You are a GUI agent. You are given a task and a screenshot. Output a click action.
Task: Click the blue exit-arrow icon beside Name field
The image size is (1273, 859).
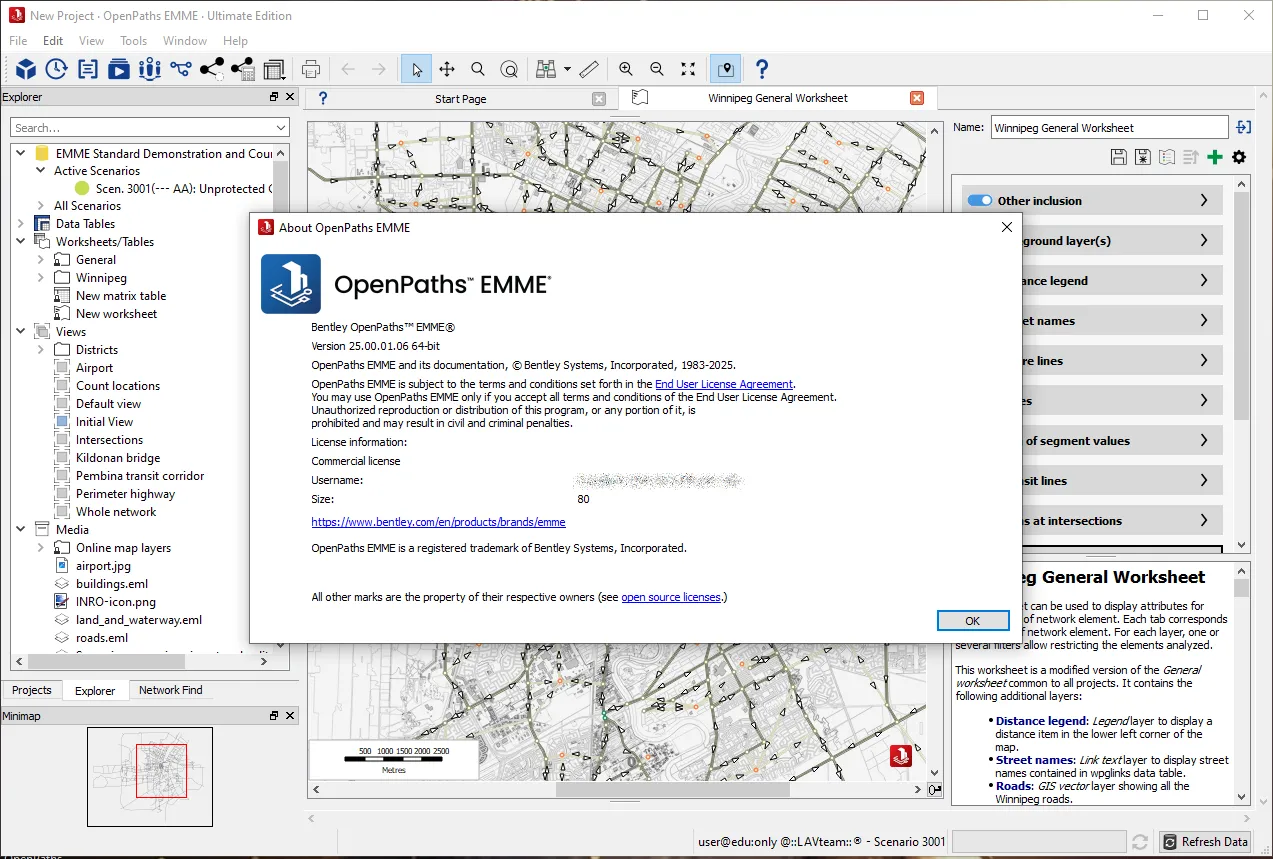[1243, 127]
